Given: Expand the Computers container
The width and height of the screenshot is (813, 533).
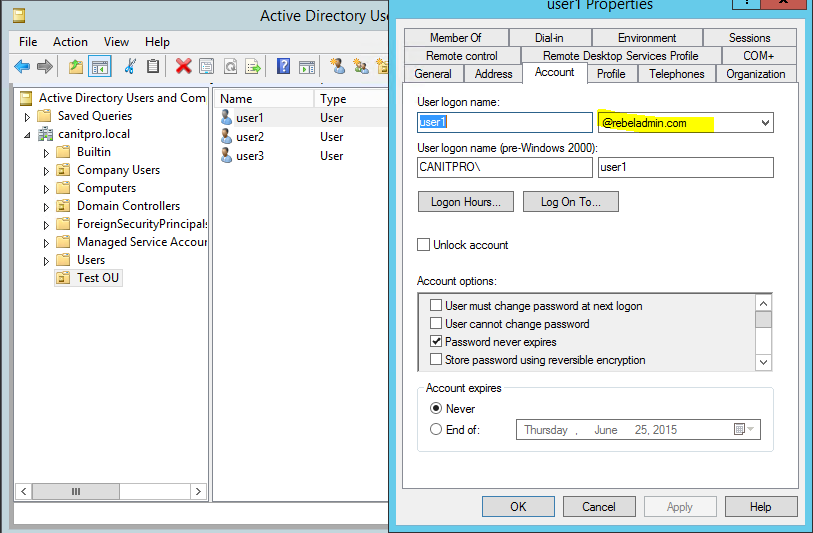Looking at the screenshot, I should pos(46,189).
